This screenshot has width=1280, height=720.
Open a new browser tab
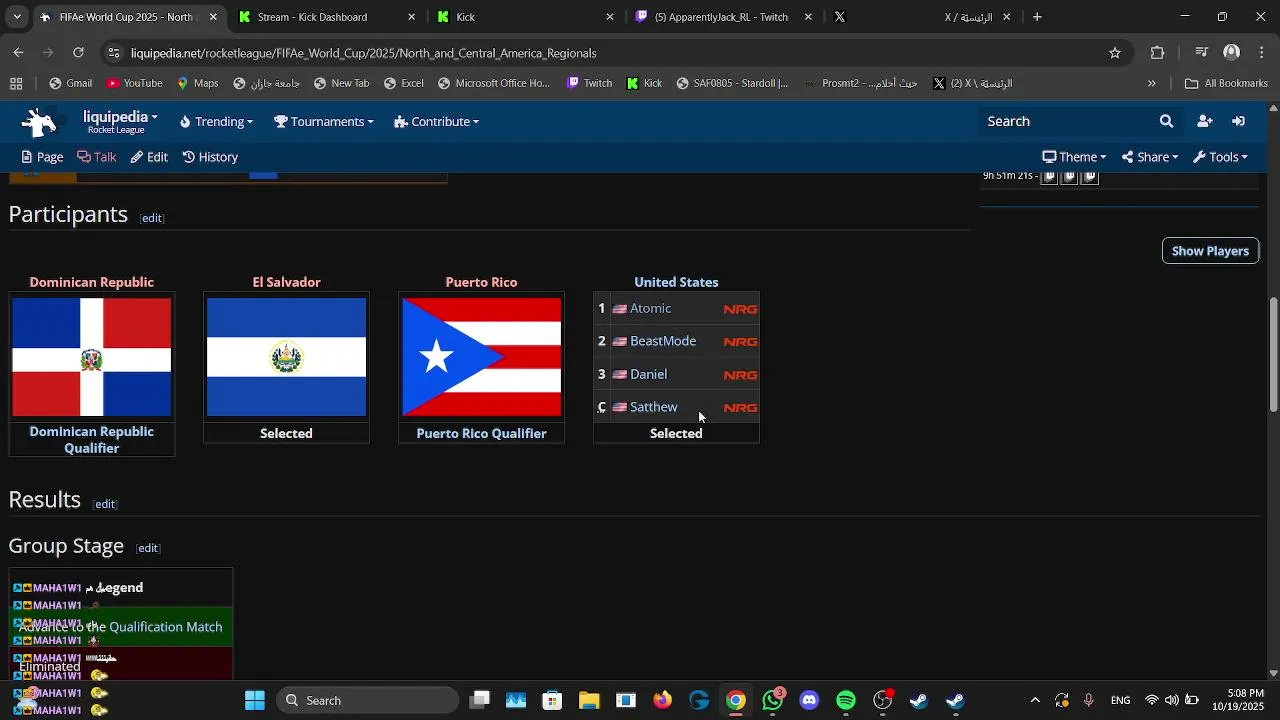(x=1037, y=17)
